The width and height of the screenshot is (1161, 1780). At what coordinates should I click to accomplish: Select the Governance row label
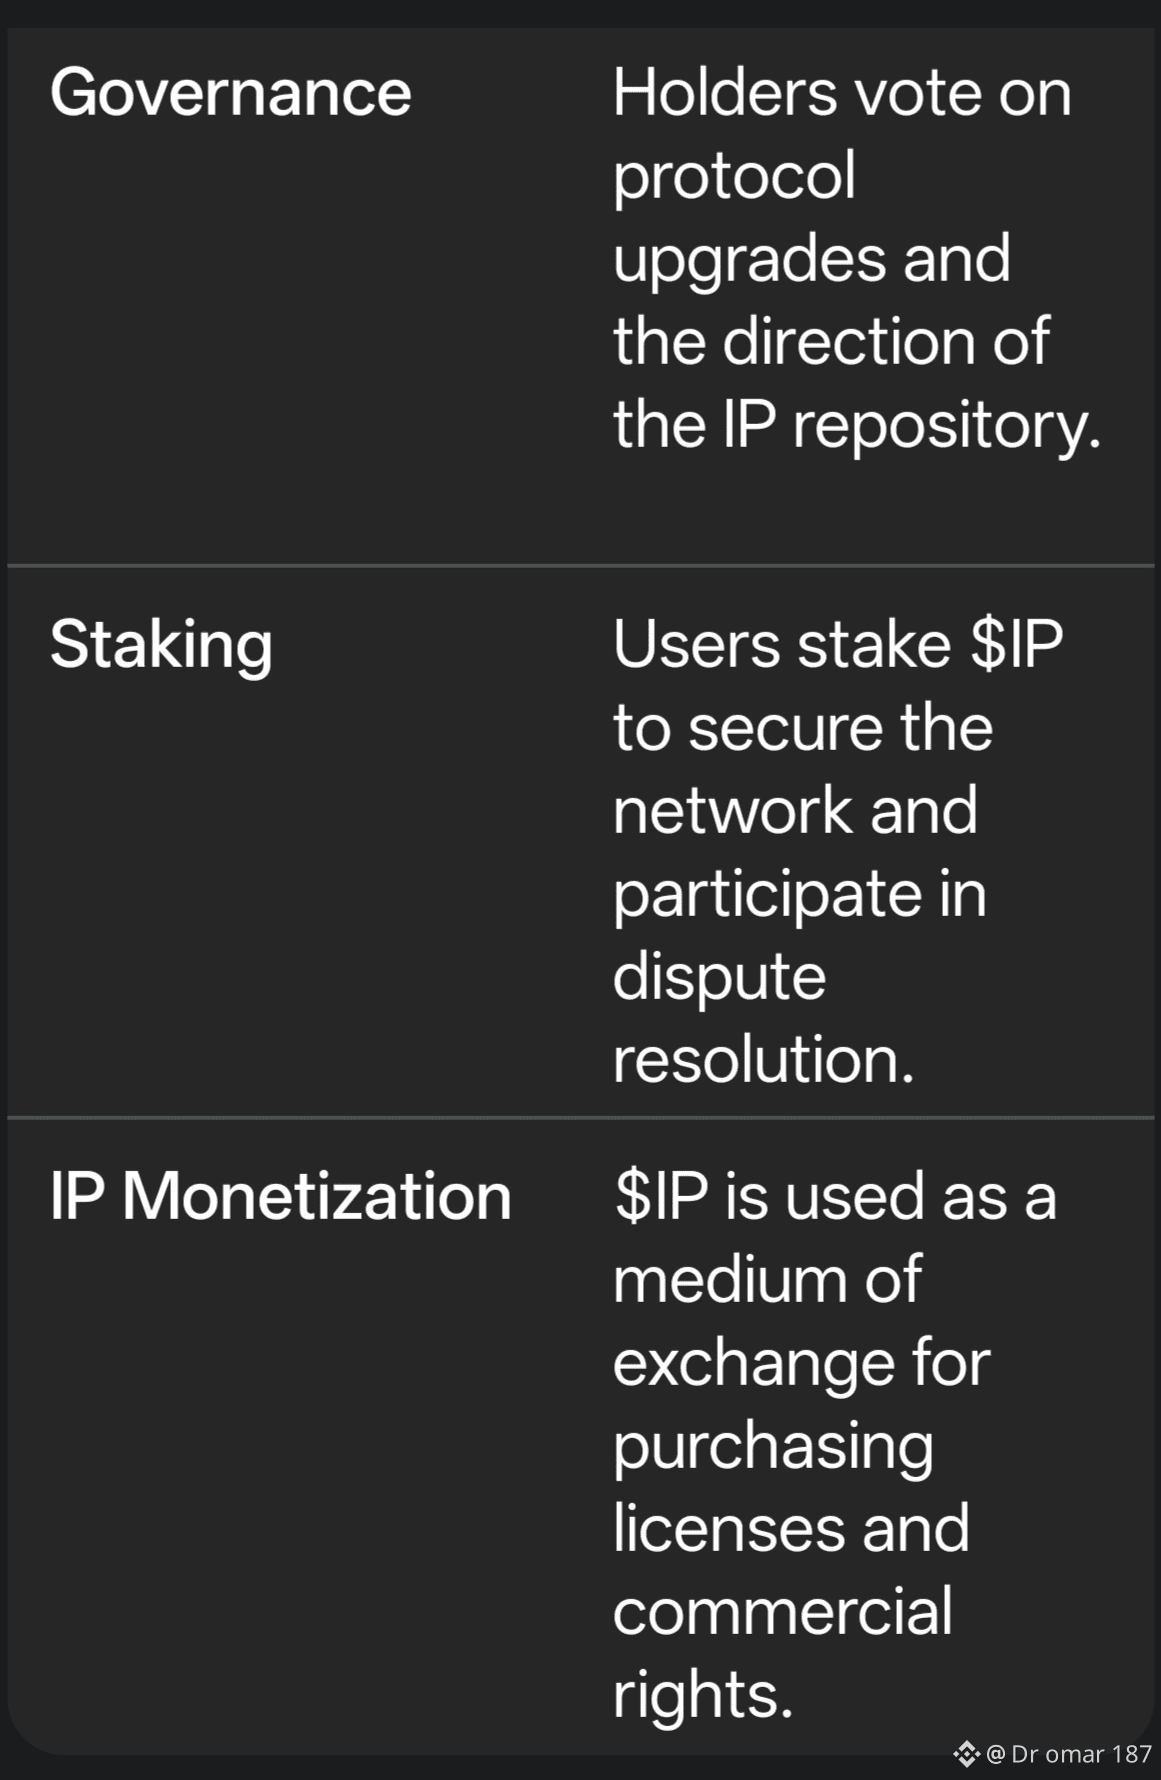231,93
